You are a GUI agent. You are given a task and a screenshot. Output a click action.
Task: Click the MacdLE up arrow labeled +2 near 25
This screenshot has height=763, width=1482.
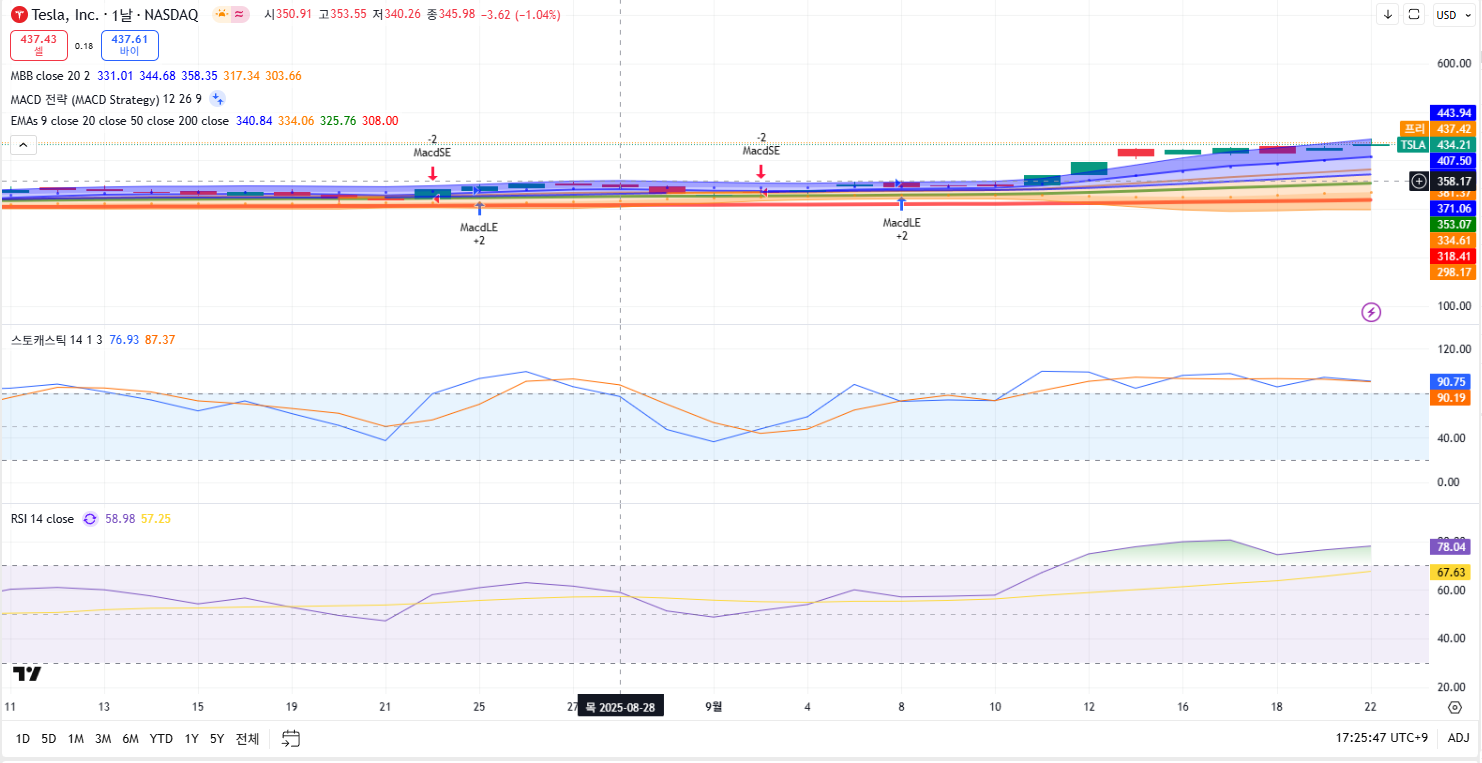coord(479,208)
